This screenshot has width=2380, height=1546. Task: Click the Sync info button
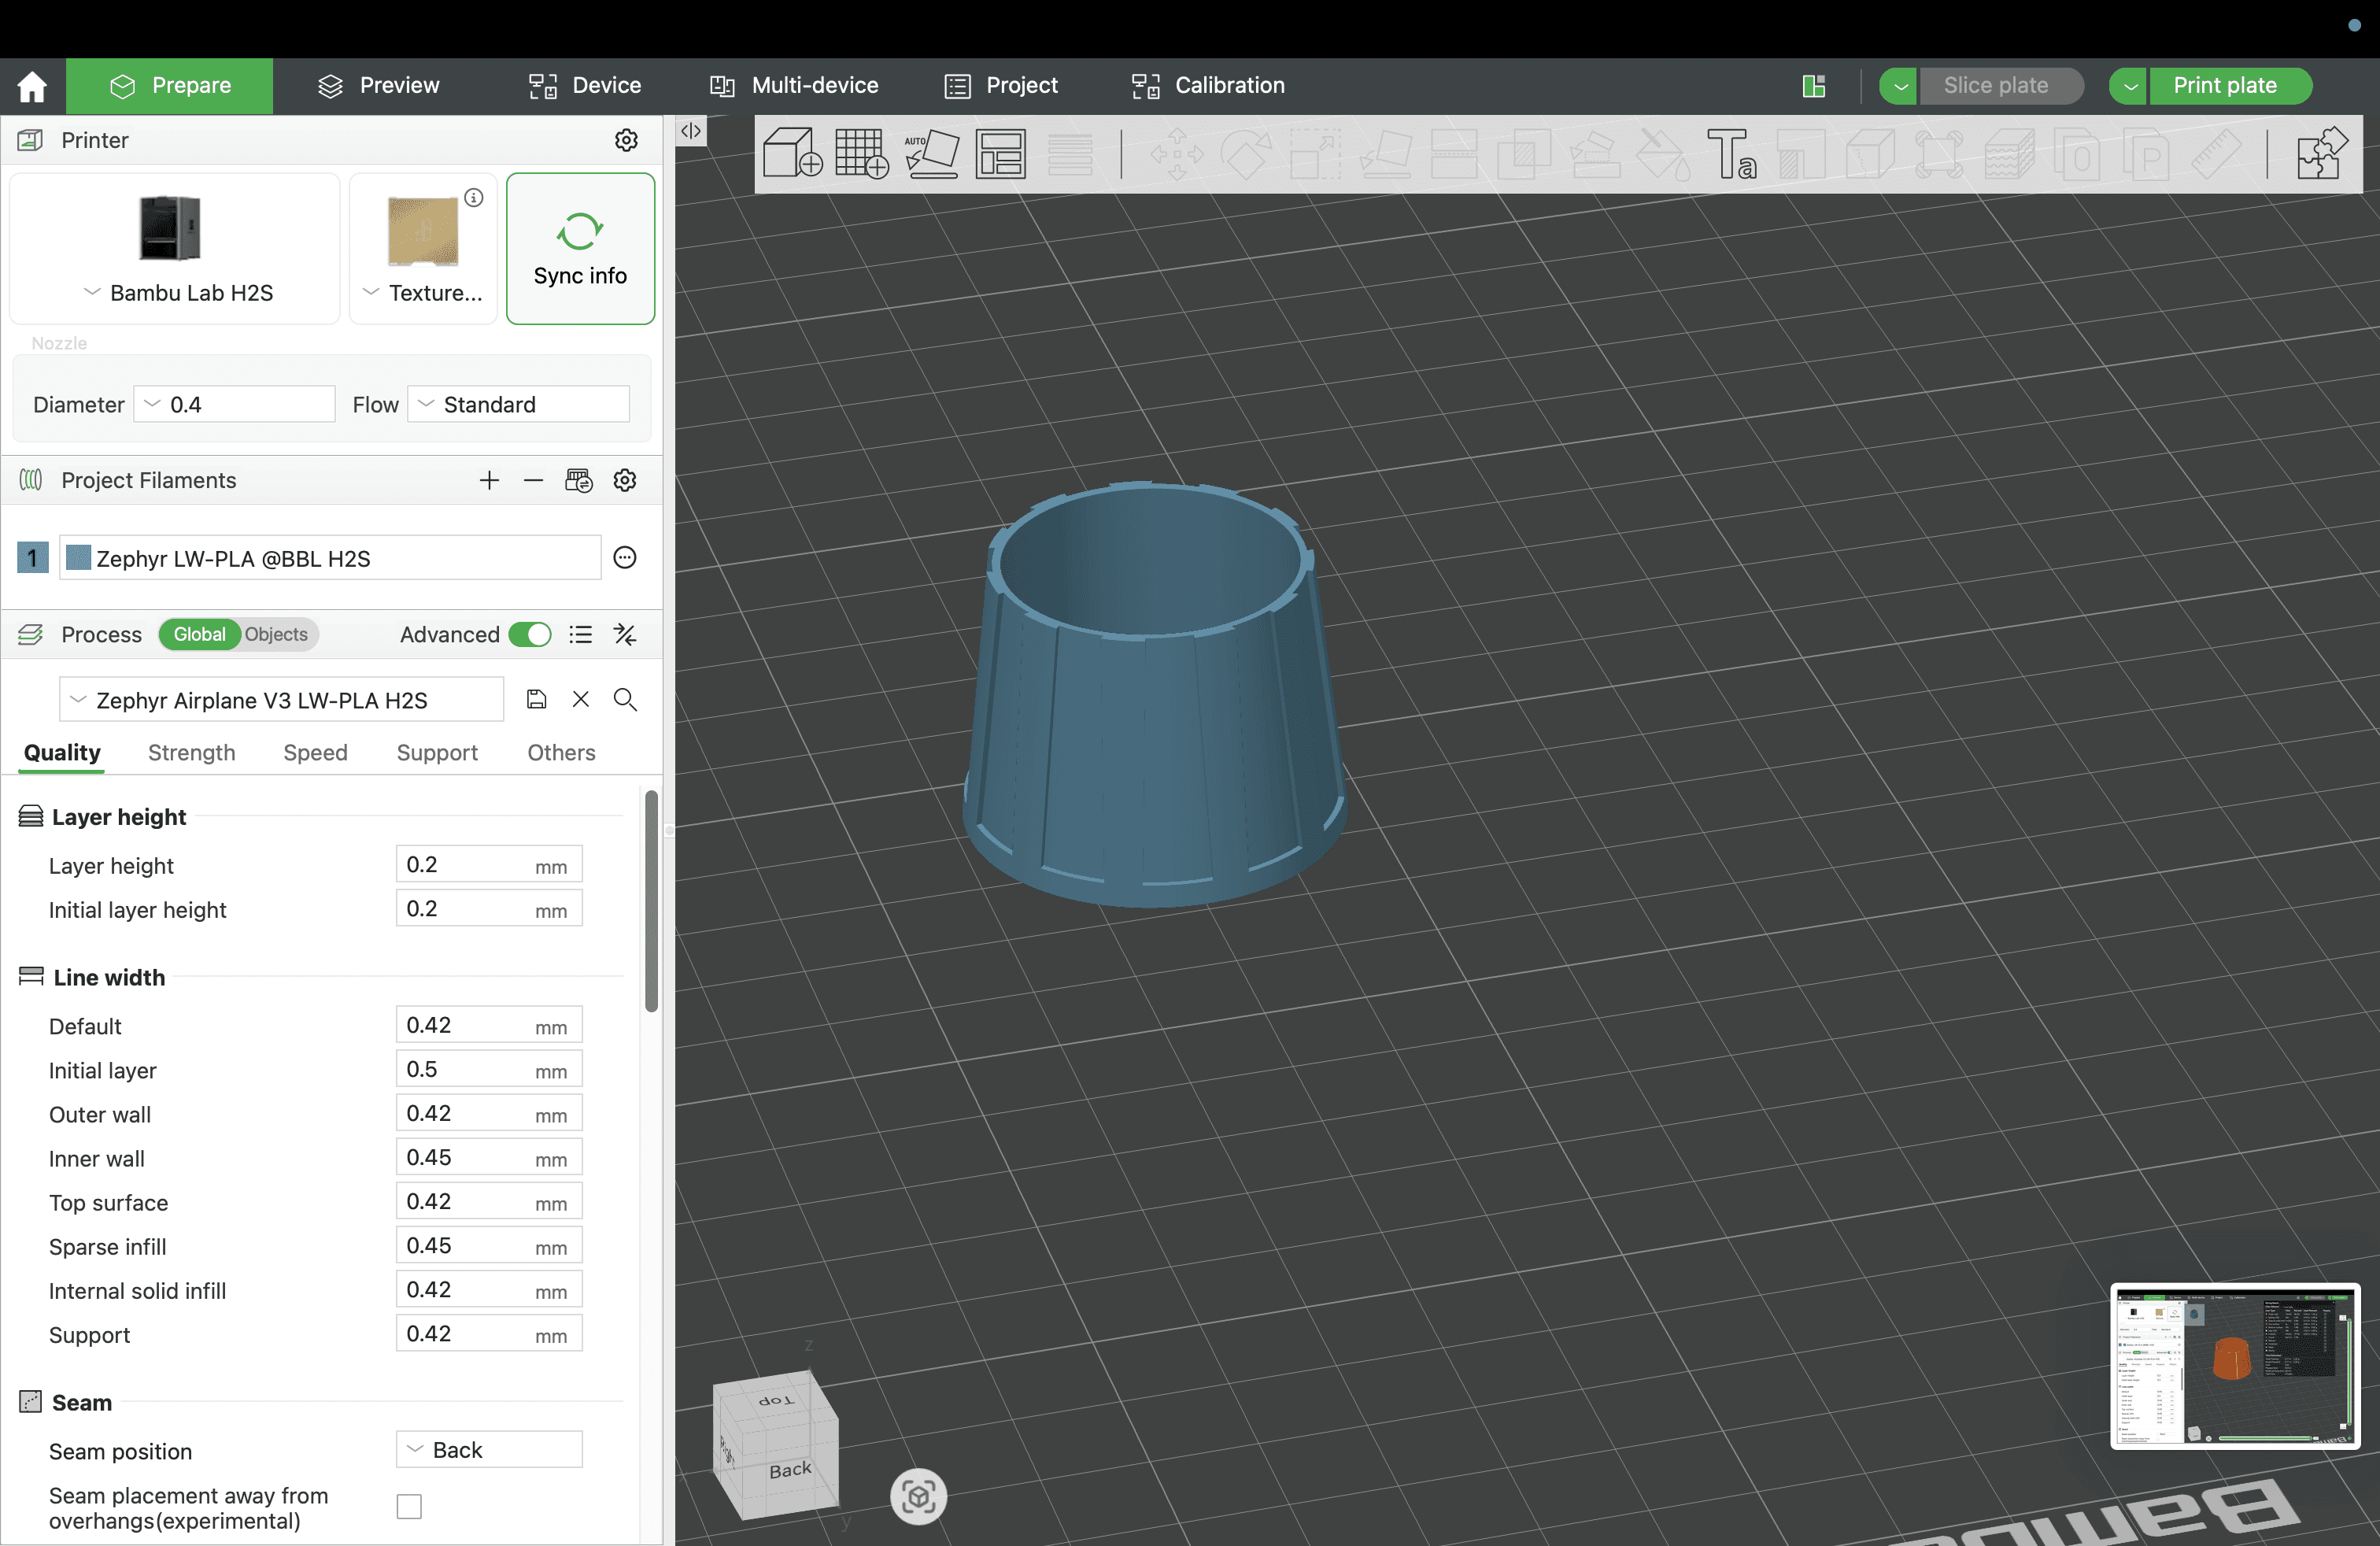[x=580, y=249]
